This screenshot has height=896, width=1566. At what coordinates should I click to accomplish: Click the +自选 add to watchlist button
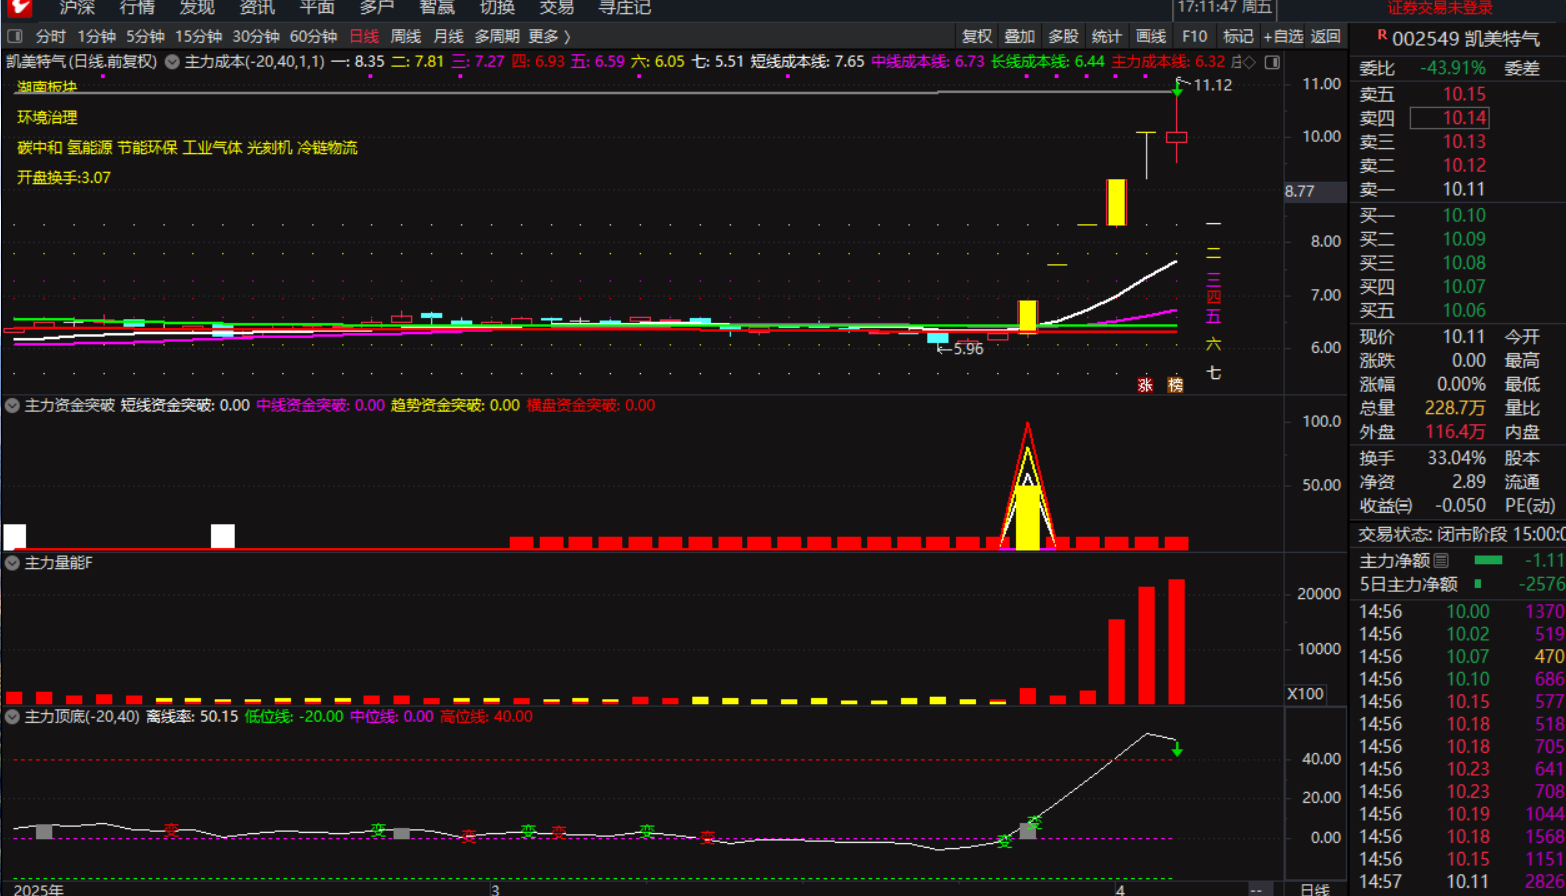pyautogui.click(x=1283, y=37)
